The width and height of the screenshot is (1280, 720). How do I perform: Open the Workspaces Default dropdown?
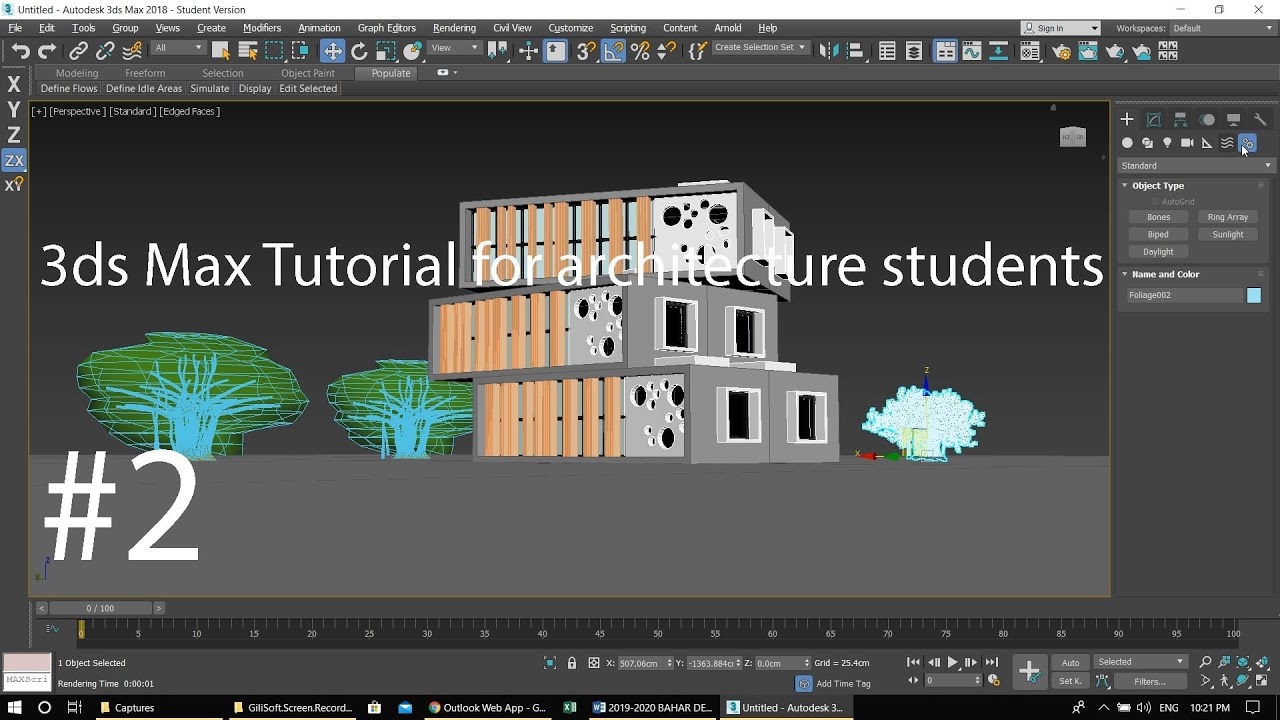click(x=1222, y=28)
